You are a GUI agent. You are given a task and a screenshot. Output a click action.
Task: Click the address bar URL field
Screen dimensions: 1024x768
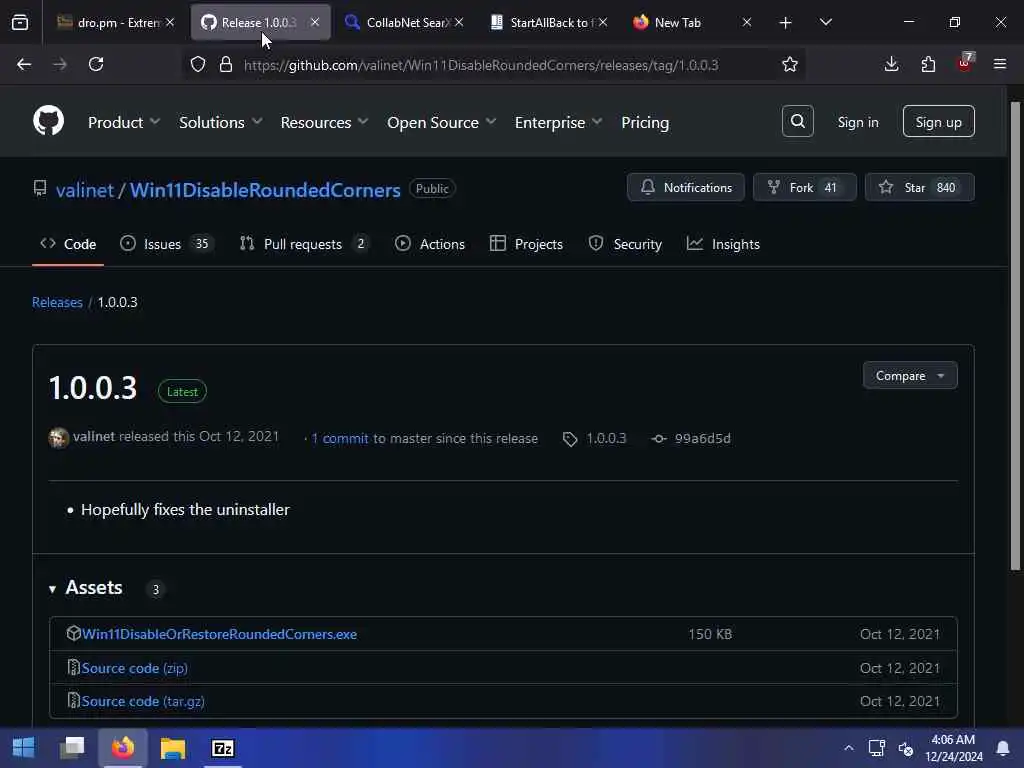(481, 65)
